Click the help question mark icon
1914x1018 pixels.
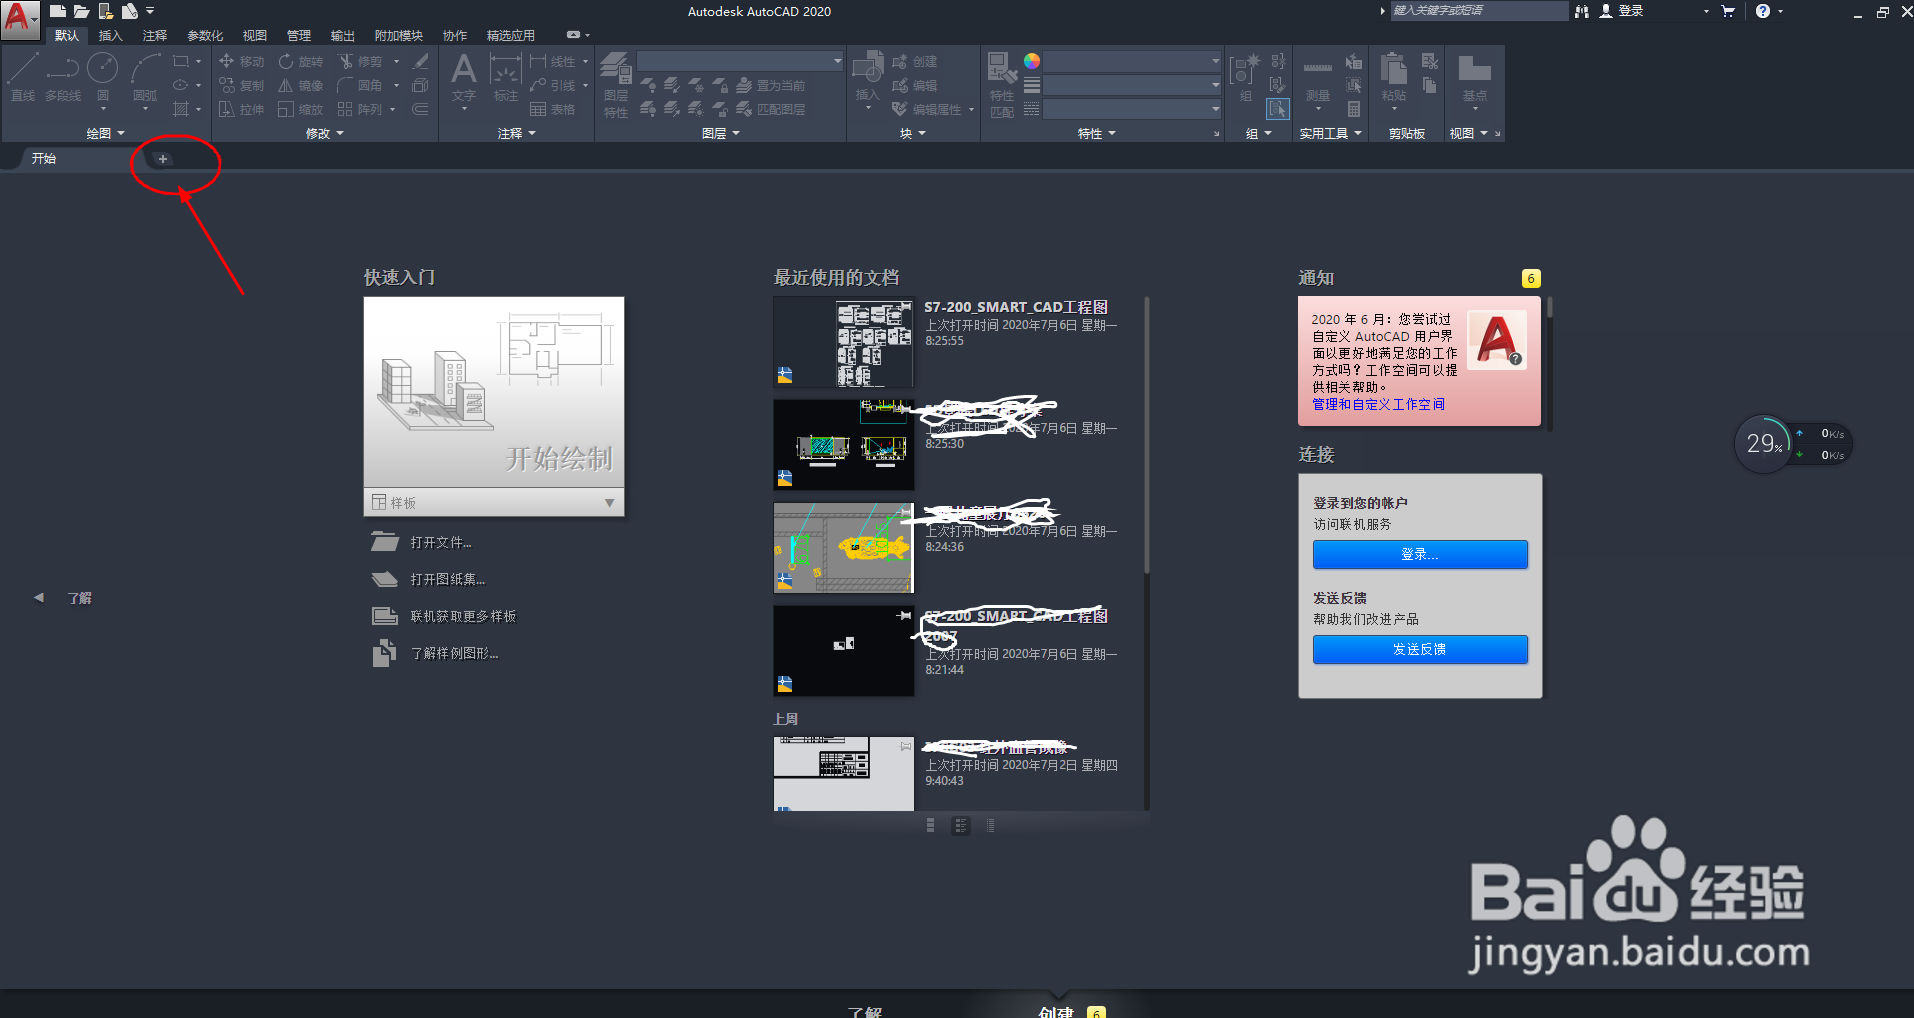click(1763, 11)
